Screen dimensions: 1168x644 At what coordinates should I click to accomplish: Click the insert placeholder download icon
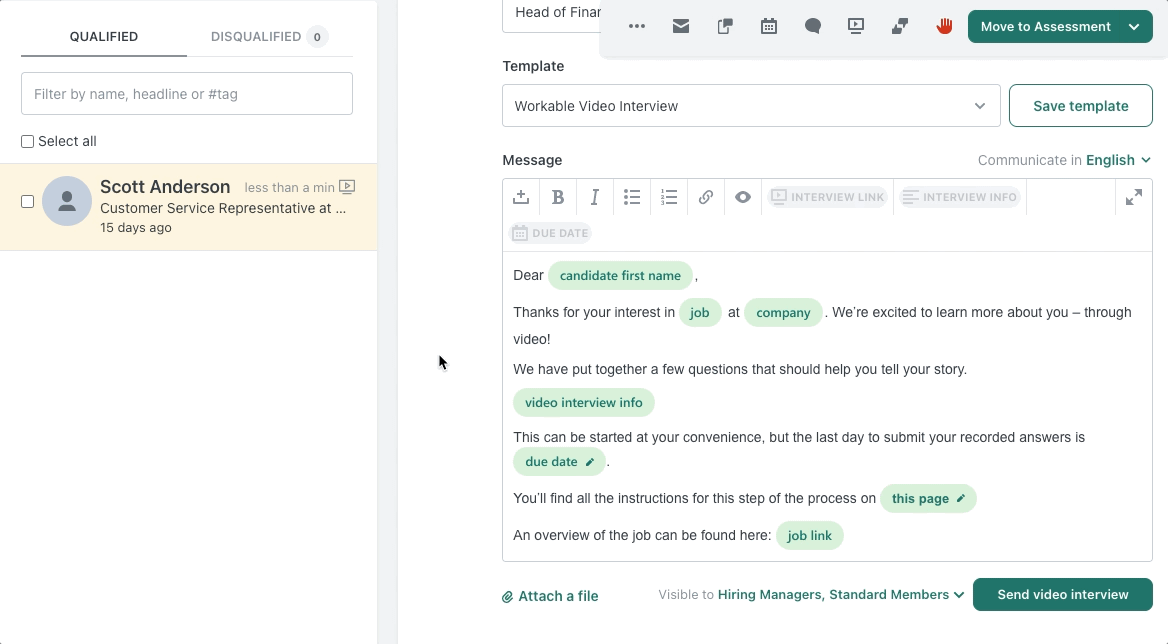click(x=521, y=197)
